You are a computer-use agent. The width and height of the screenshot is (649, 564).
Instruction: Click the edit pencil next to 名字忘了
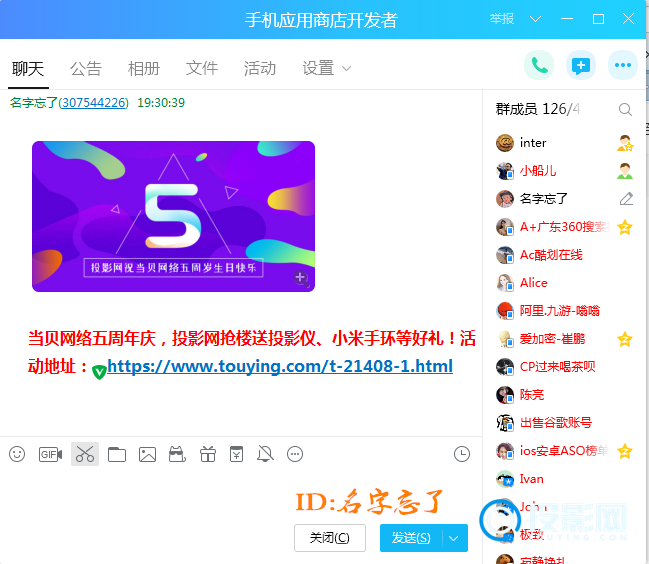[626, 199]
